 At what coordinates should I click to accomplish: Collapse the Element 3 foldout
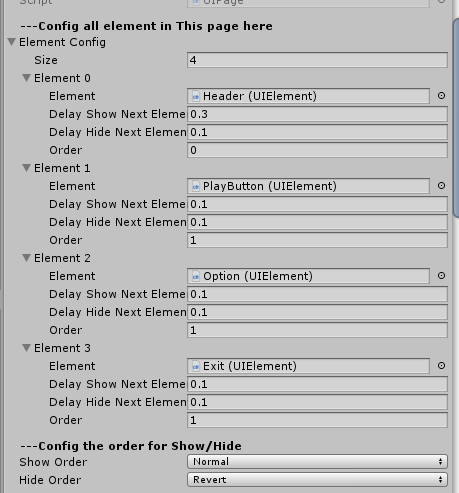tap(26, 348)
